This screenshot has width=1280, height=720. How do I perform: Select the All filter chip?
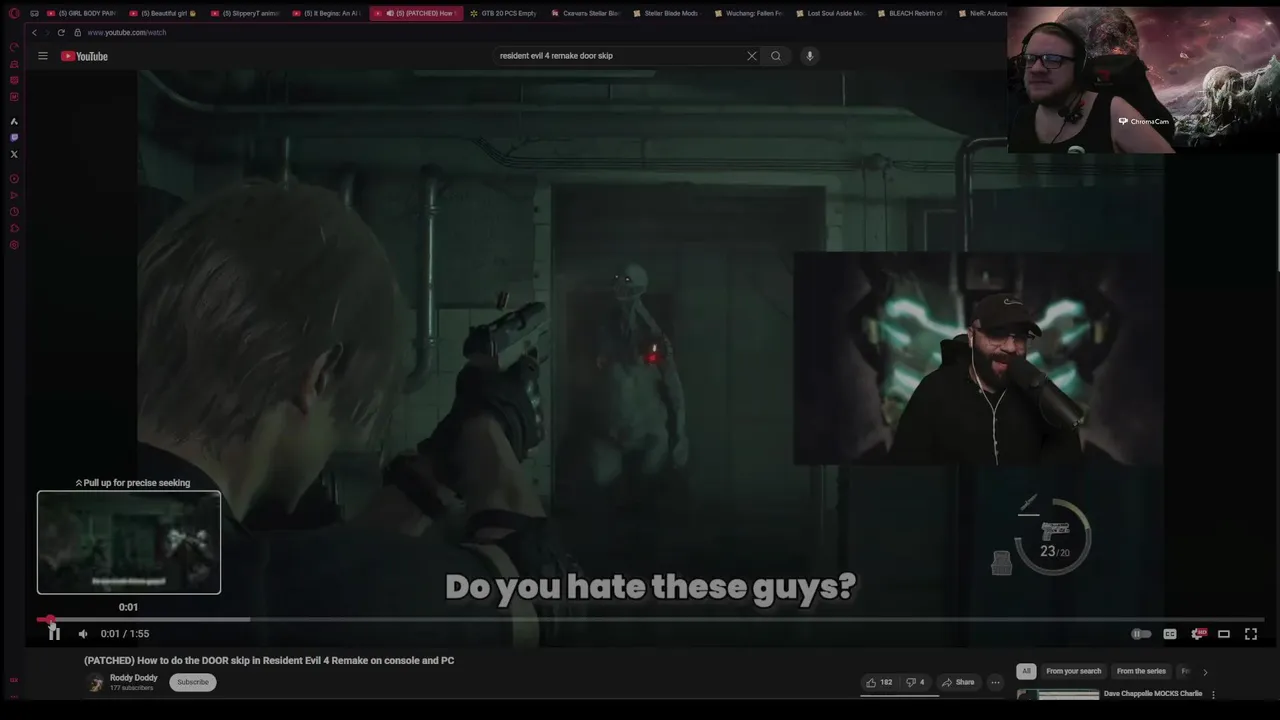pos(1026,671)
